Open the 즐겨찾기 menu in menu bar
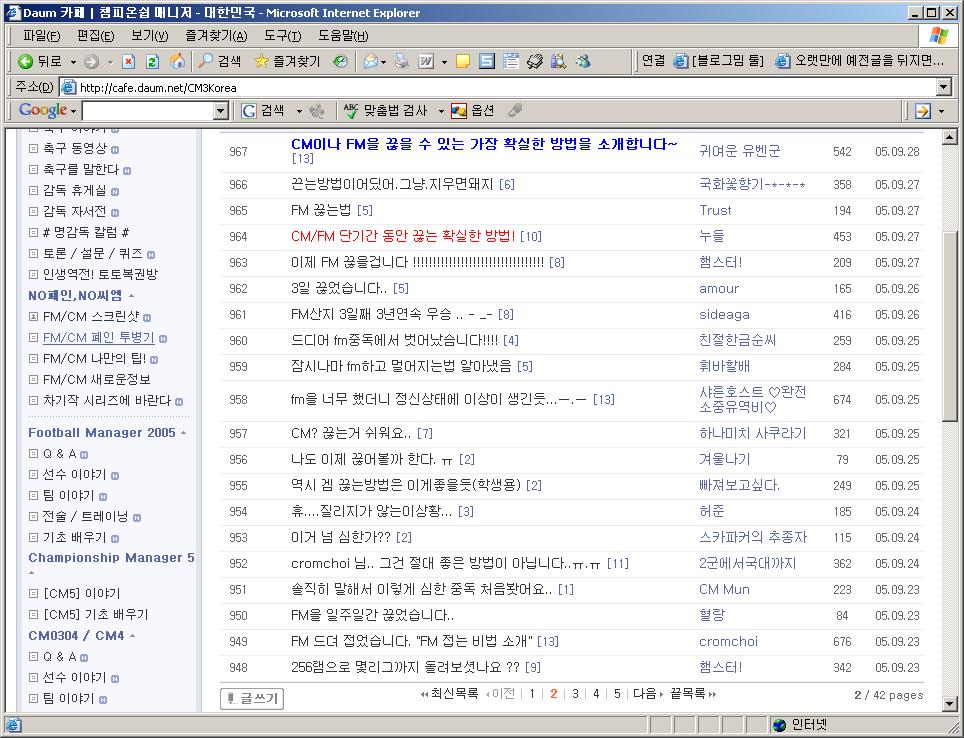This screenshot has width=964, height=738. (216, 36)
